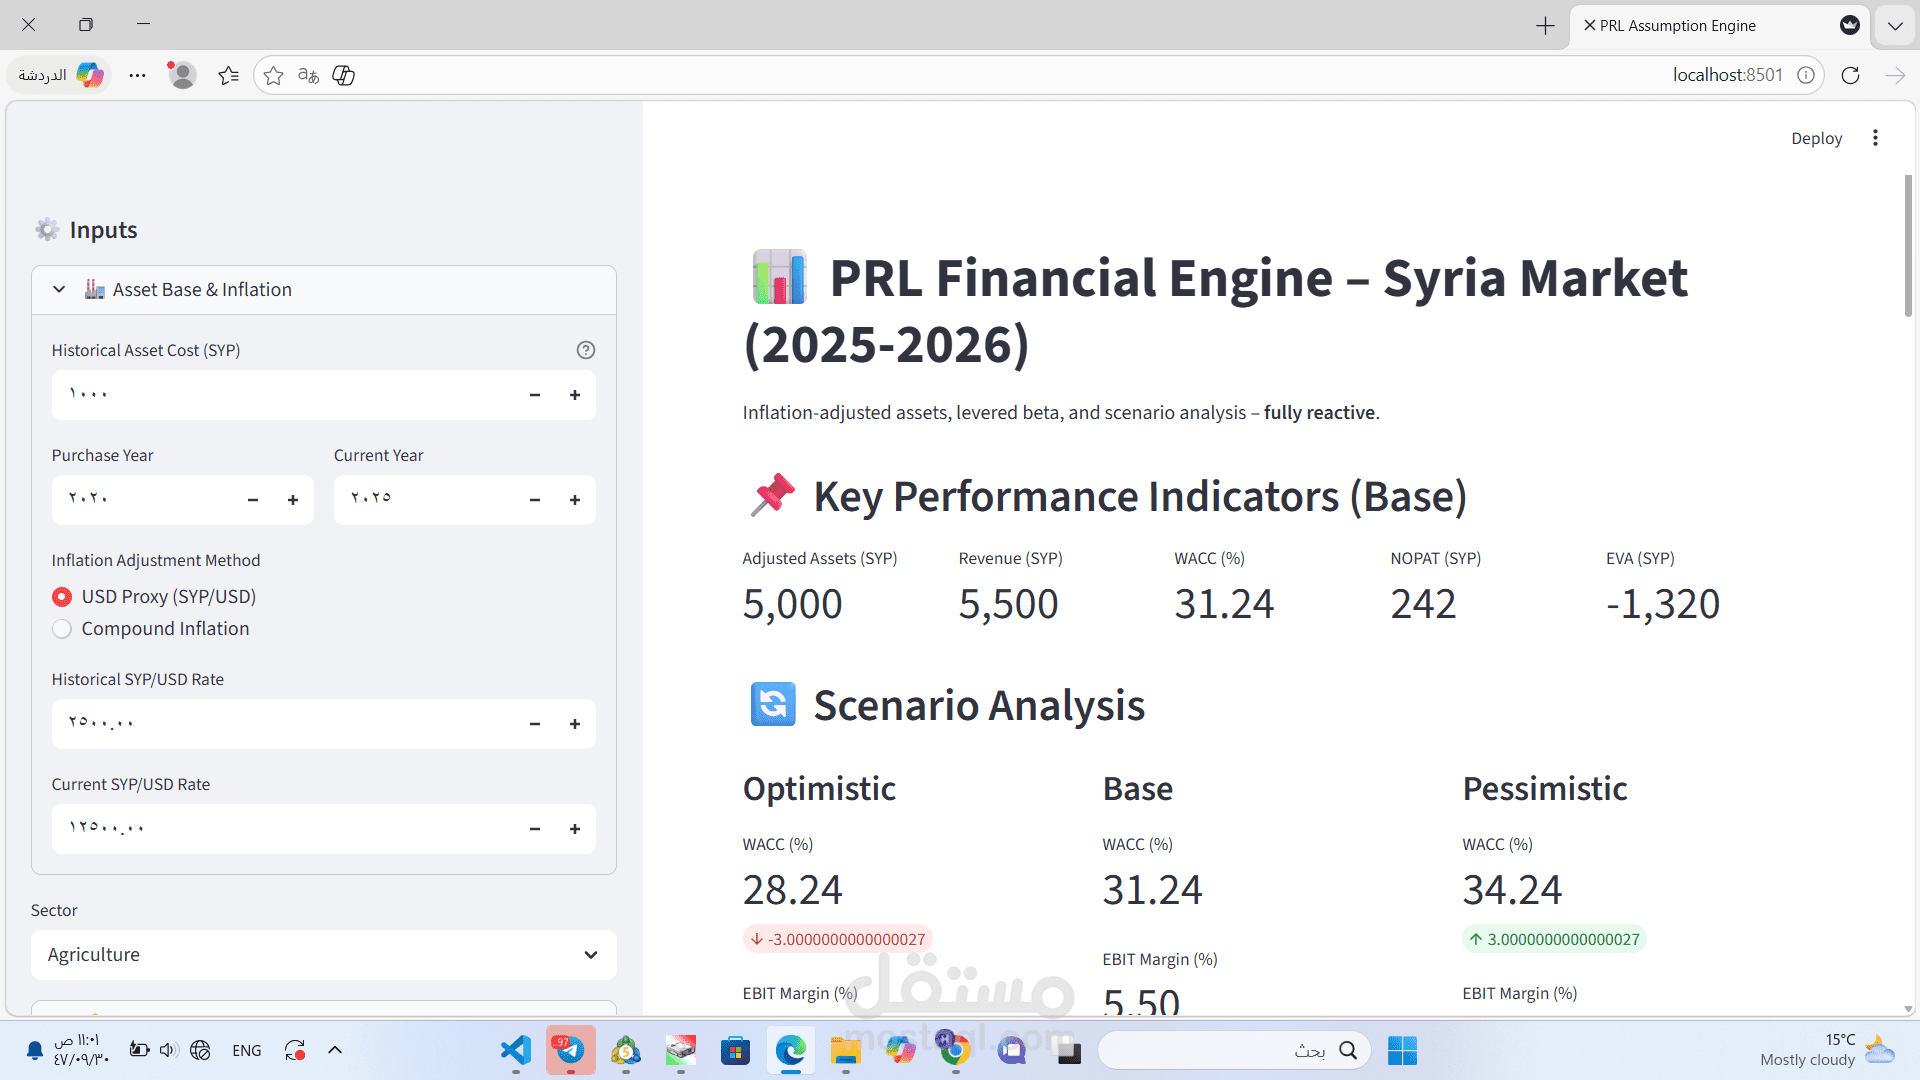Viewport: 1920px width, 1080px height.
Task: Click the Optimistic WACC value 28.24
Action: [x=792, y=890]
